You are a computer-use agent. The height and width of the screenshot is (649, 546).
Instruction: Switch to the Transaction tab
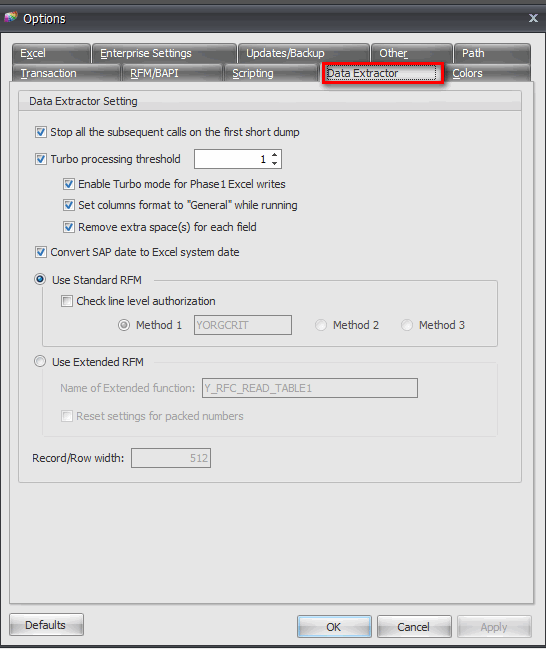pyautogui.click(x=66, y=73)
